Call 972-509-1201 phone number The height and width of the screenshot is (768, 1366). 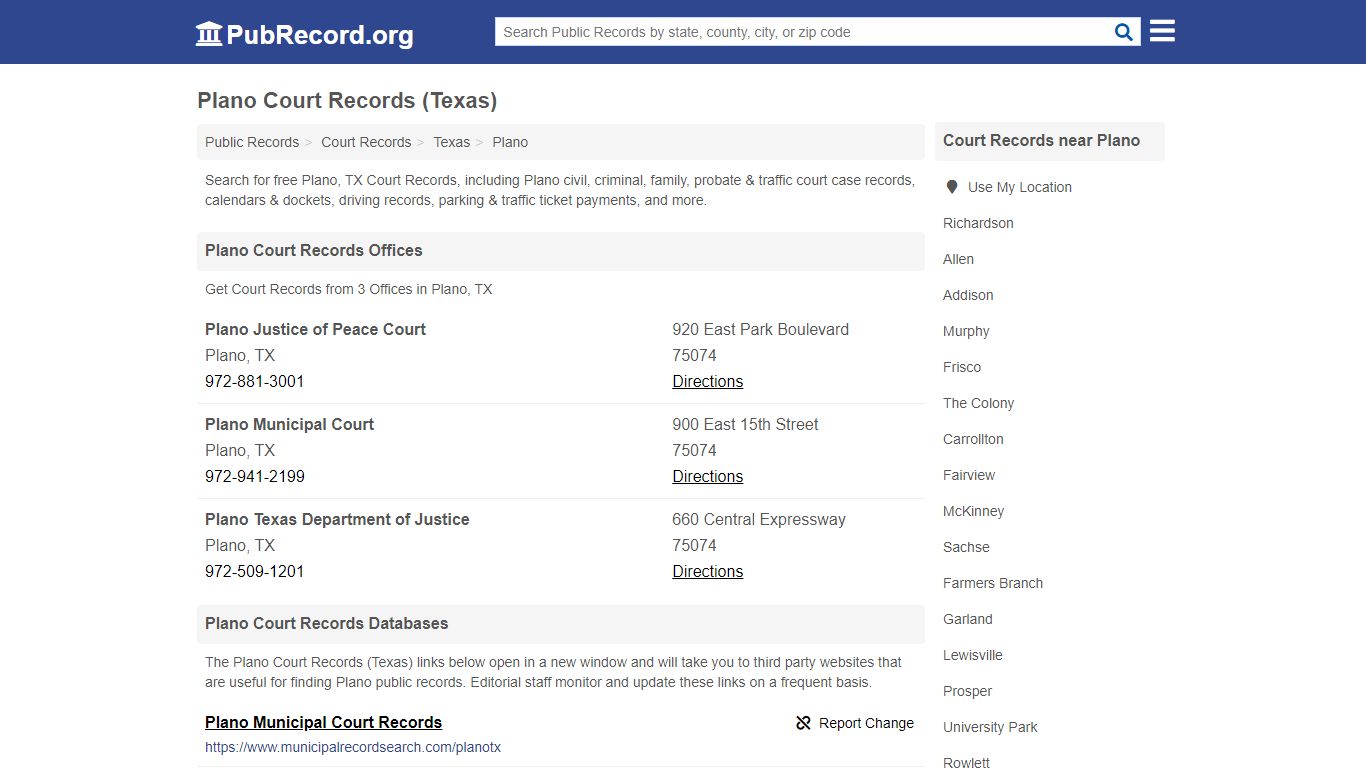pyautogui.click(x=255, y=571)
